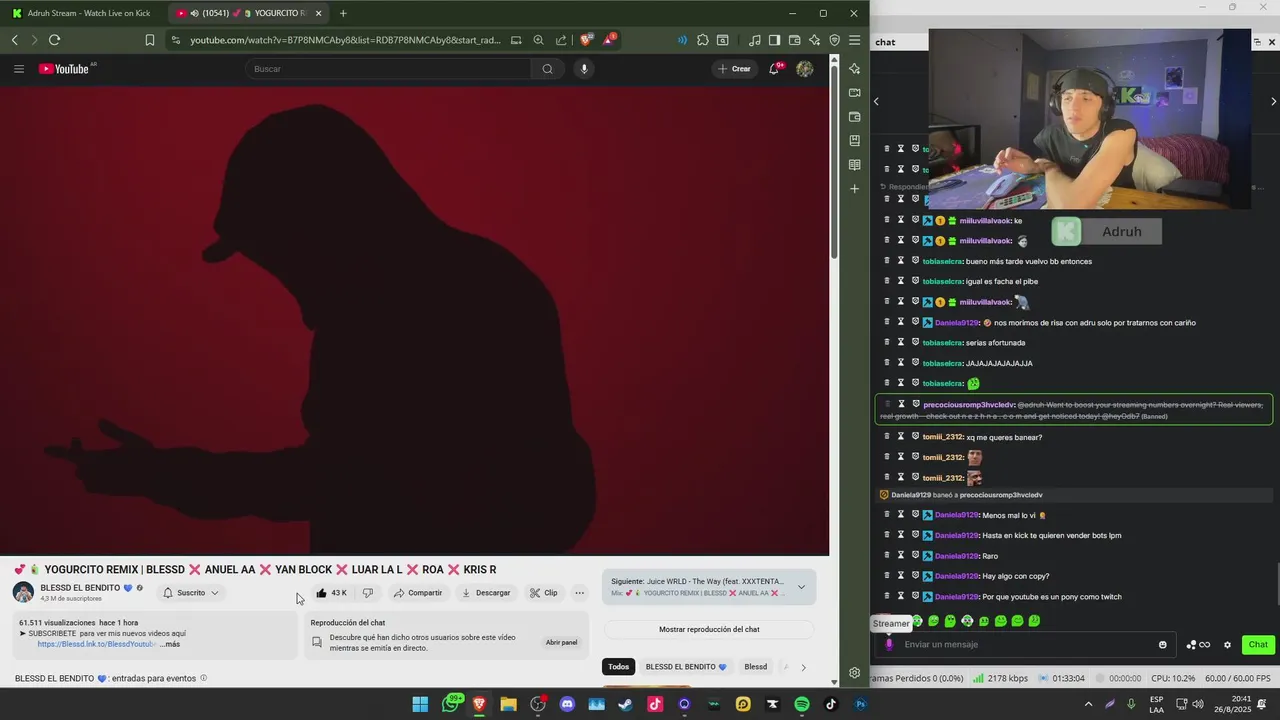Open chat settings gear icon
Image resolution: width=1280 pixels, height=720 pixels.
coord(1227,645)
